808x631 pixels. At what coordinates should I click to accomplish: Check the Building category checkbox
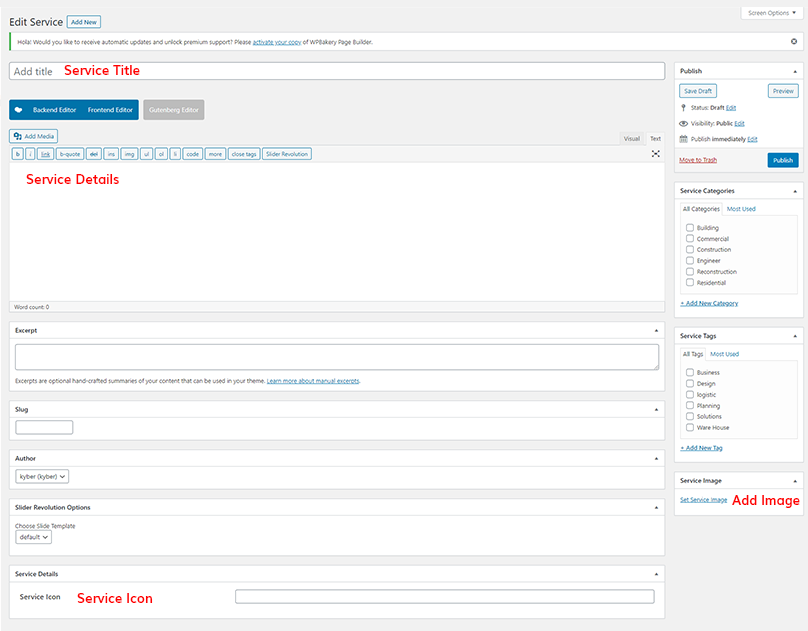[690, 228]
